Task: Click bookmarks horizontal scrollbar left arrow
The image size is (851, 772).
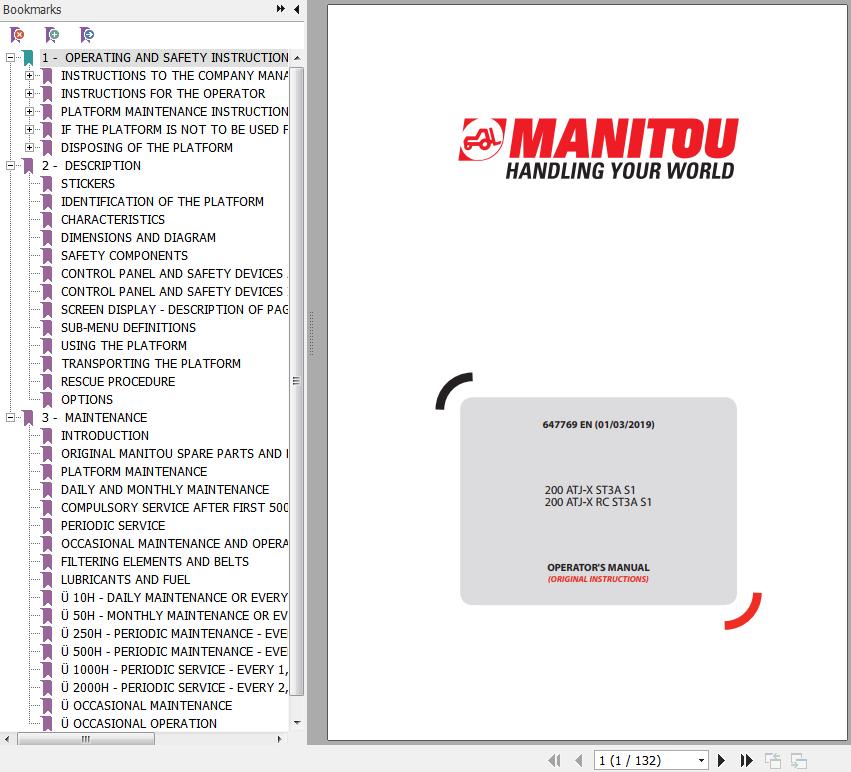Action: 7,739
